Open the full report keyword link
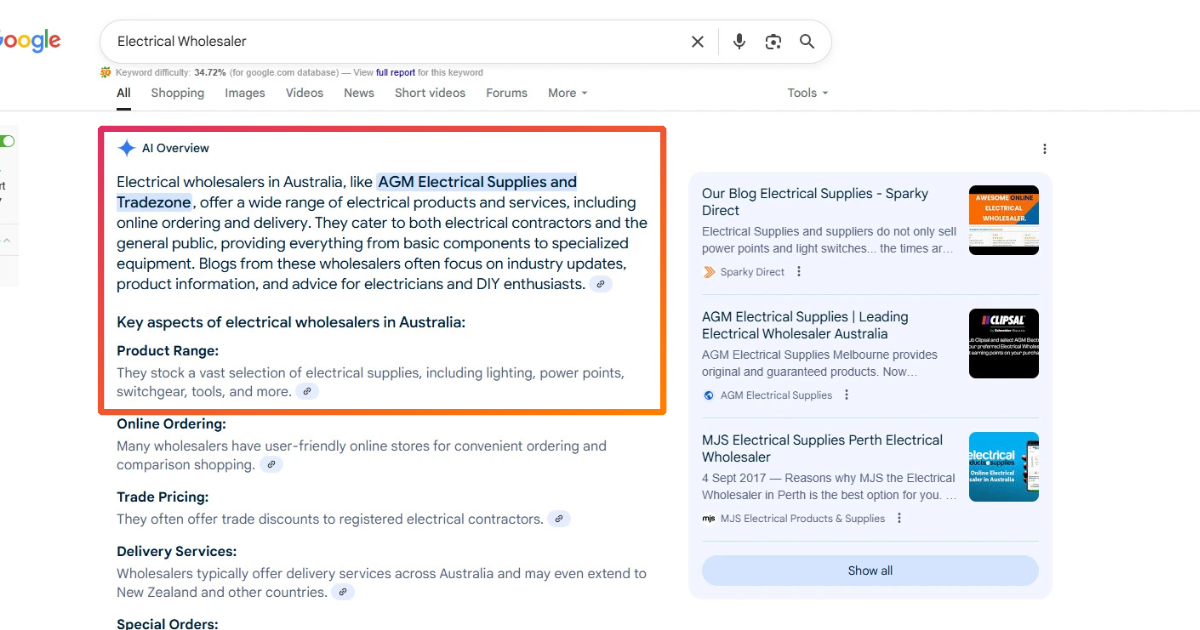Viewport: 1200px width, 630px height. pyautogui.click(x=396, y=73)
